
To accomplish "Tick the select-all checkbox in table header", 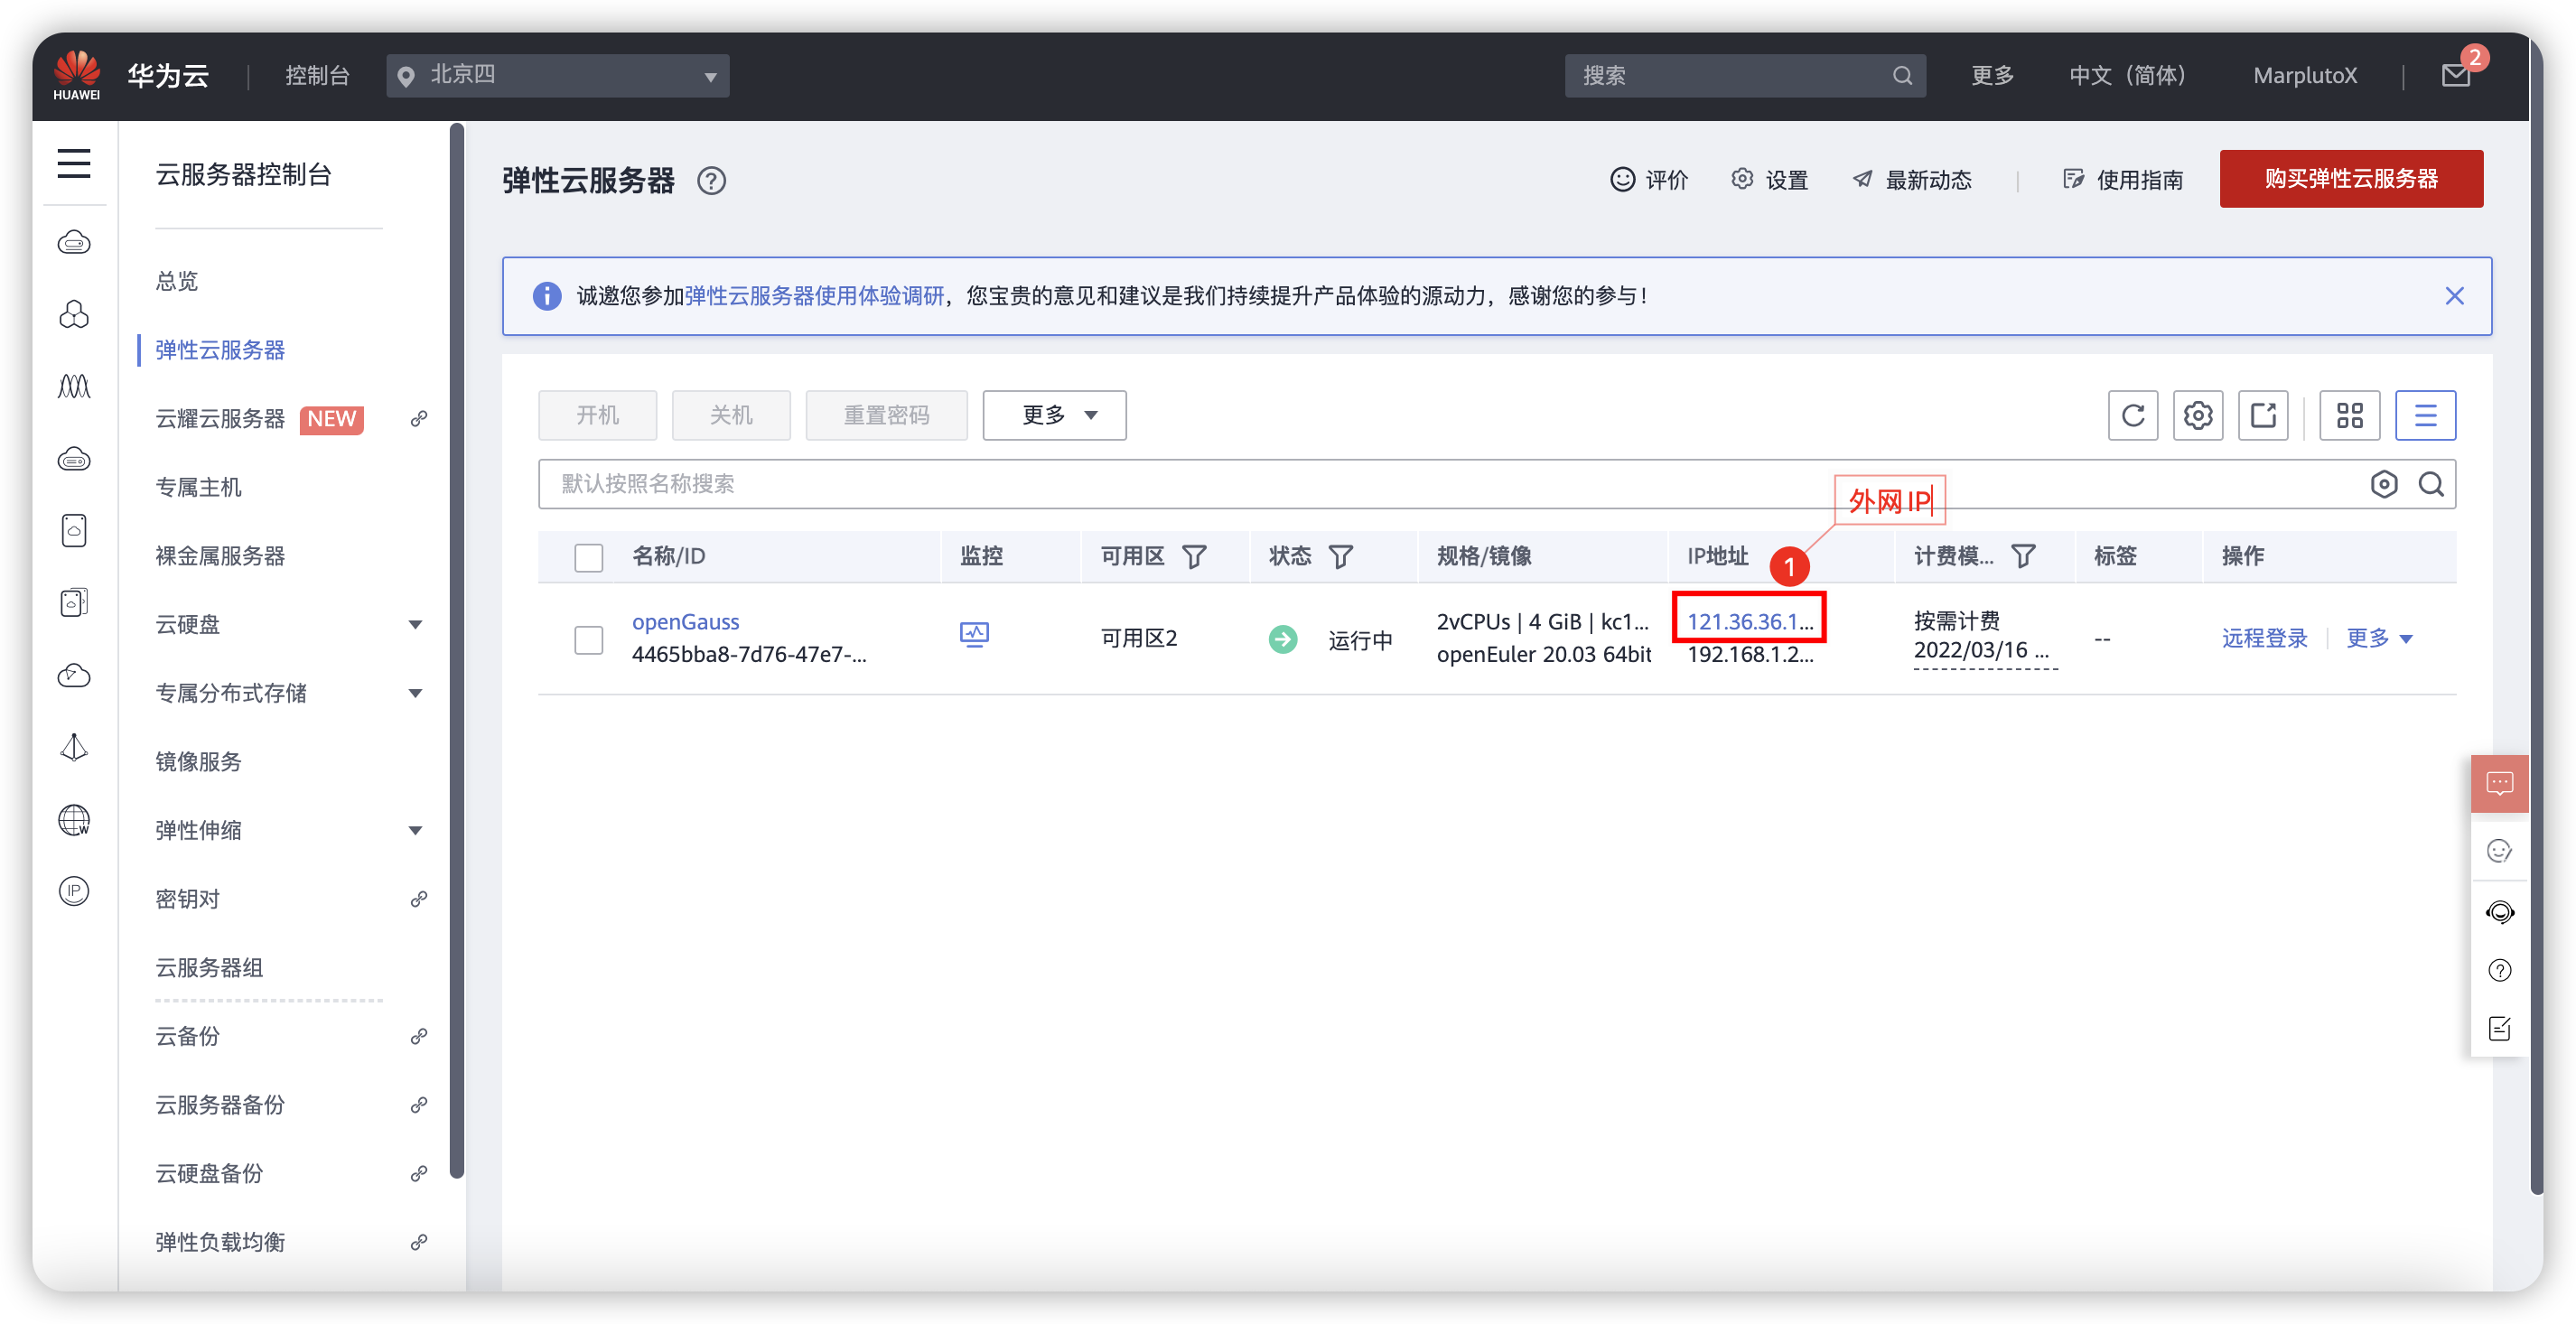I will pos(589,557).
